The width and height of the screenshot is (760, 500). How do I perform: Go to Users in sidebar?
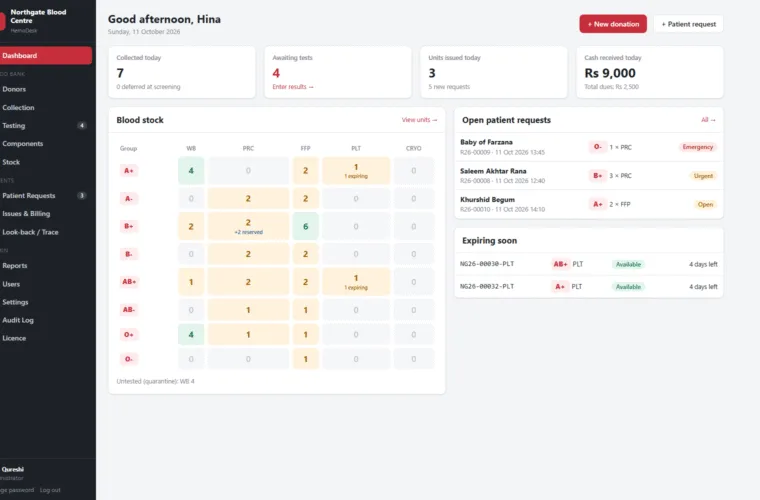[45, 284]
